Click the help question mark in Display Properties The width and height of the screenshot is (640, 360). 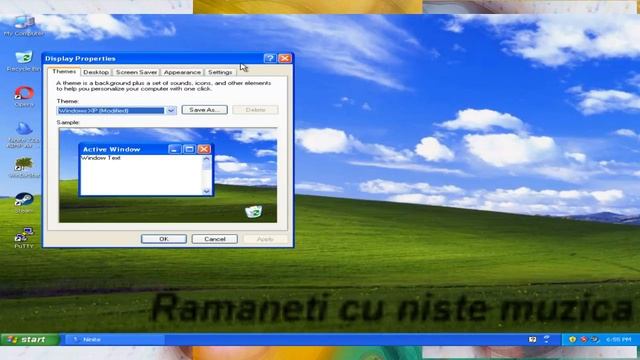270,58
